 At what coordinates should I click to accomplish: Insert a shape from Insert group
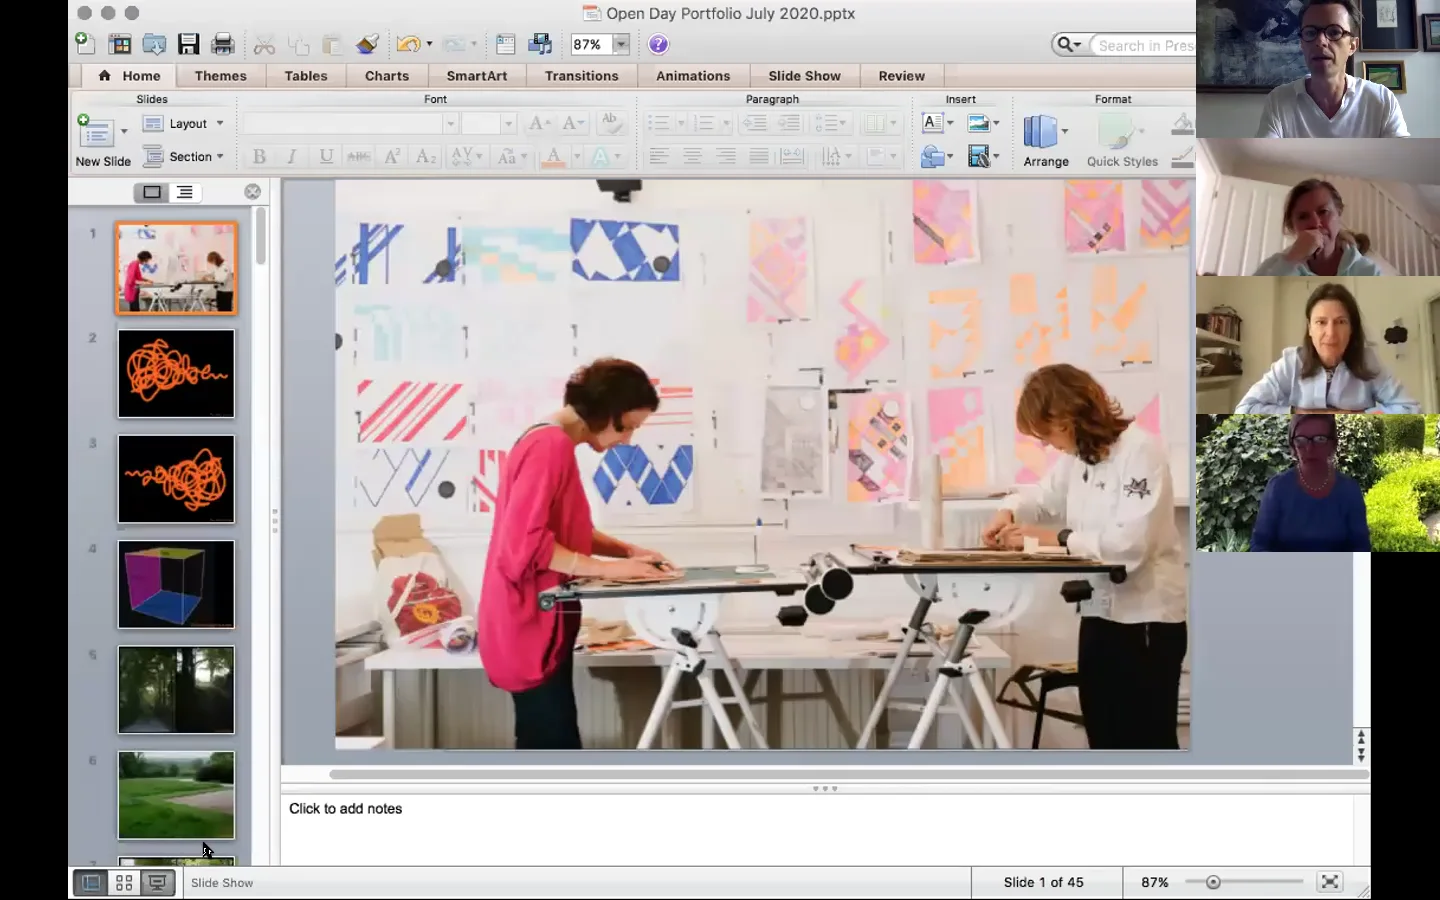932,156
